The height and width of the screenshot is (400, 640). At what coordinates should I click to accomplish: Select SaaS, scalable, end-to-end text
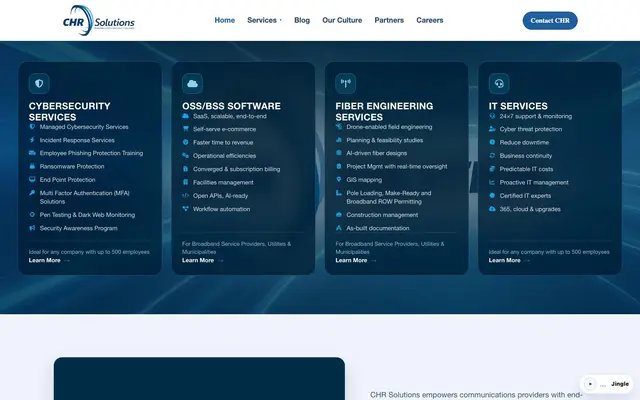coord(230,116)
